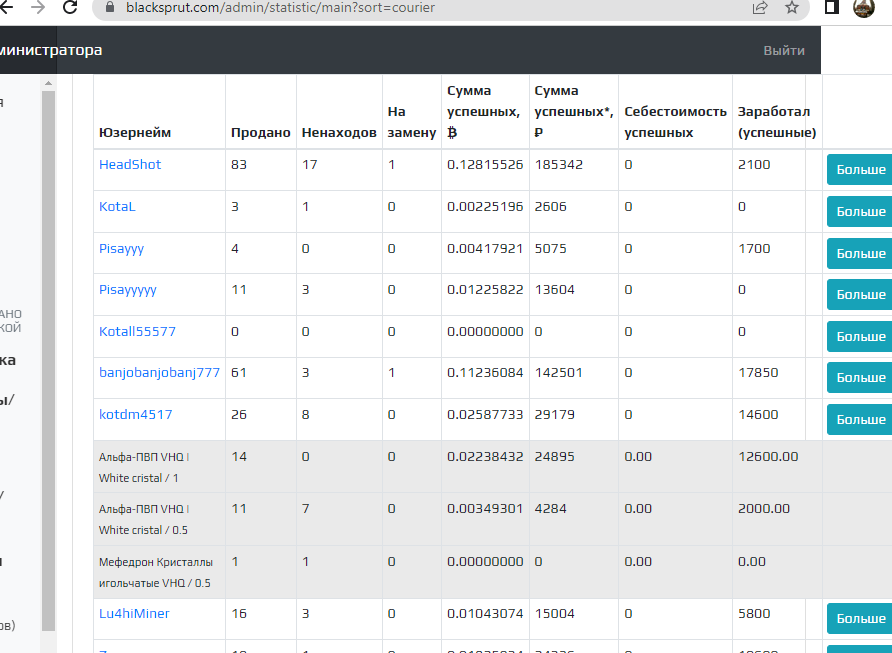Viewport: 892px width, 653px height.
Task: Click Больше button for KotaL row
Action: [x=860, y=212]
